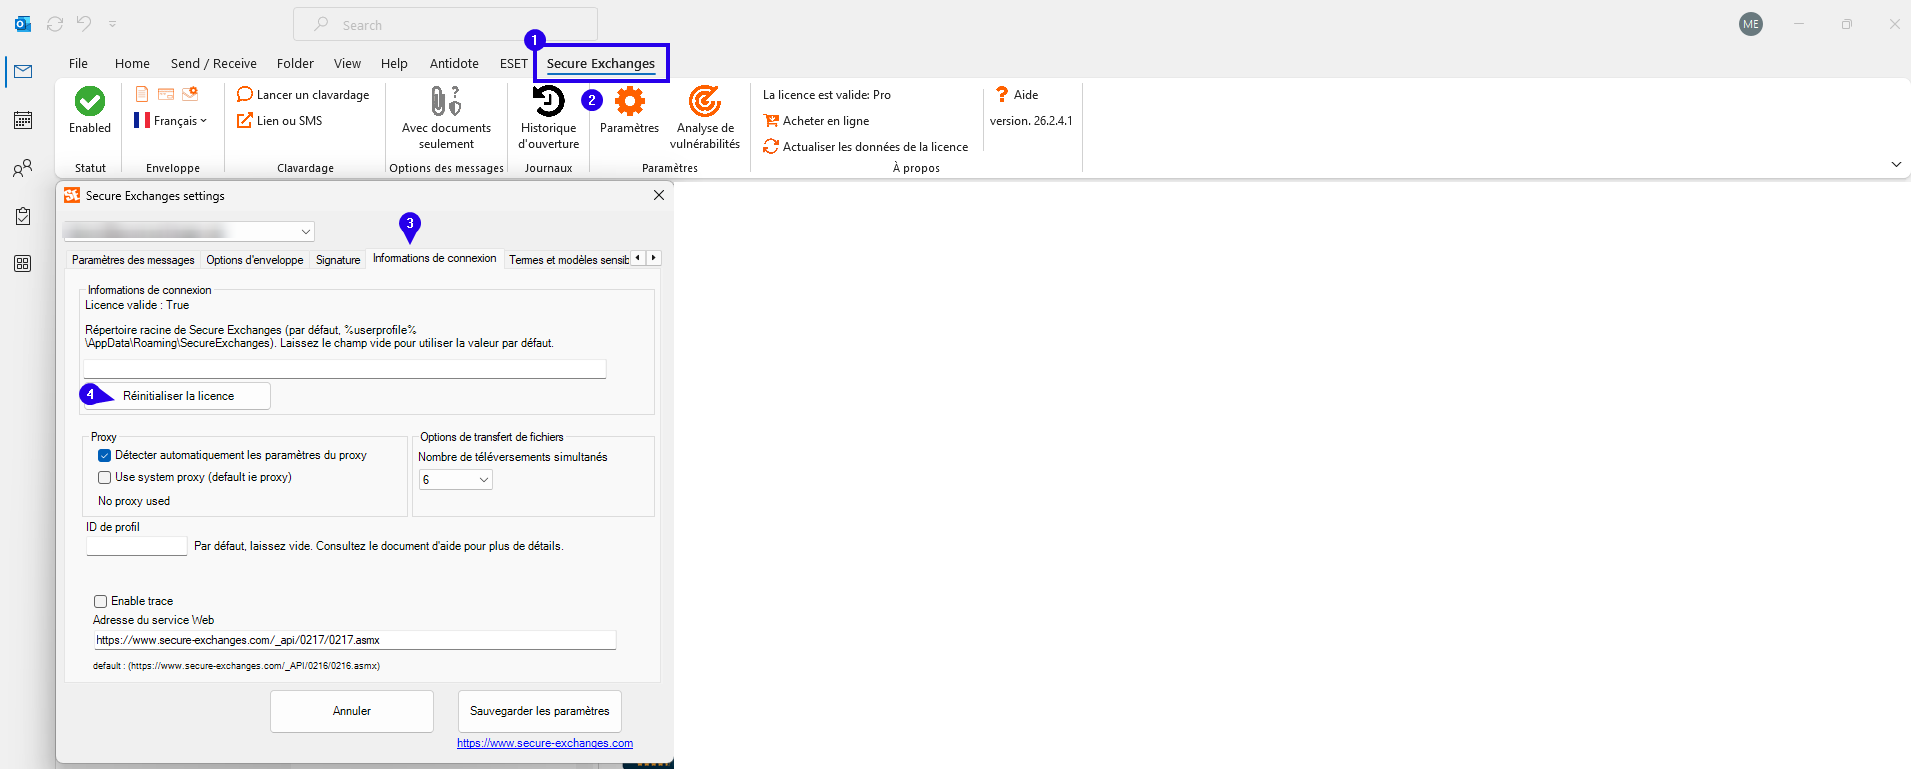Switch to Paramètres des messages tab
The image size is (1911, 769).
click(133, 260)
